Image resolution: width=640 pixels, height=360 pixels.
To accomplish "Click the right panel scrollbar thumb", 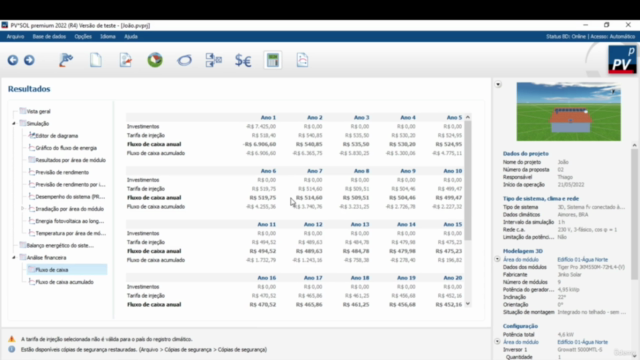I will point(634,214).
